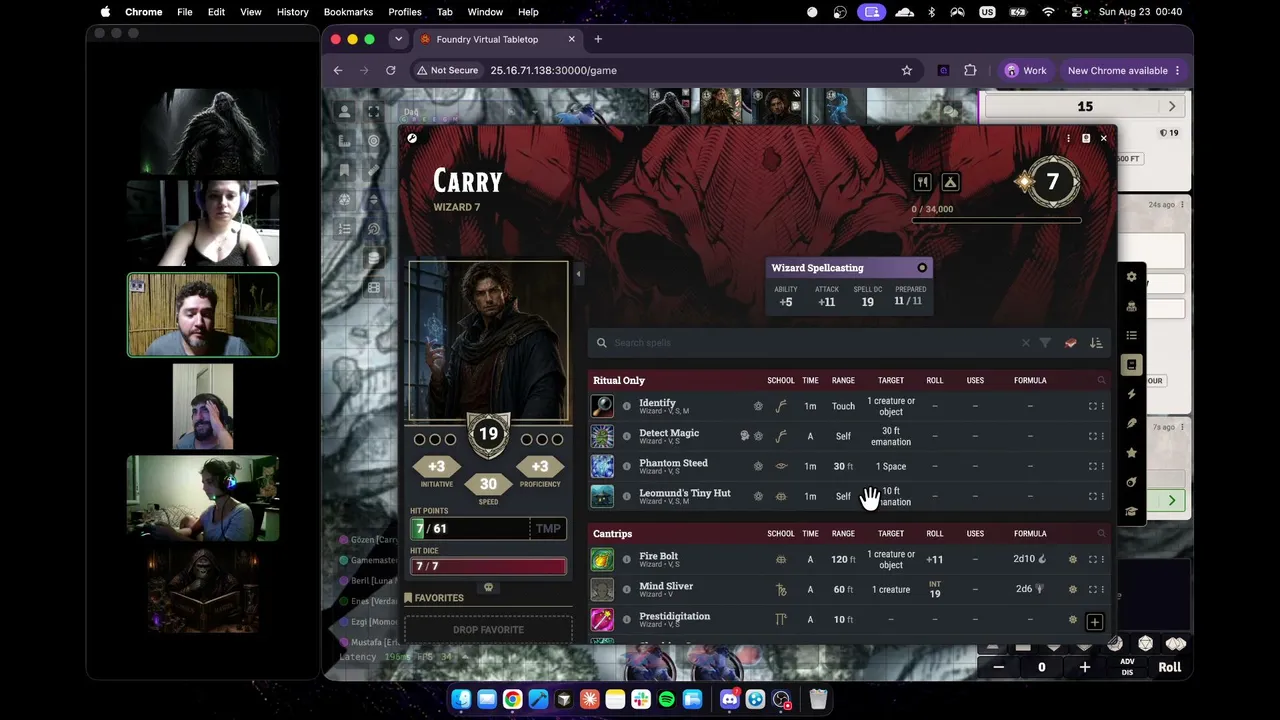Toggle the first death save pip

pyautogui.click(x=420, y=440)
